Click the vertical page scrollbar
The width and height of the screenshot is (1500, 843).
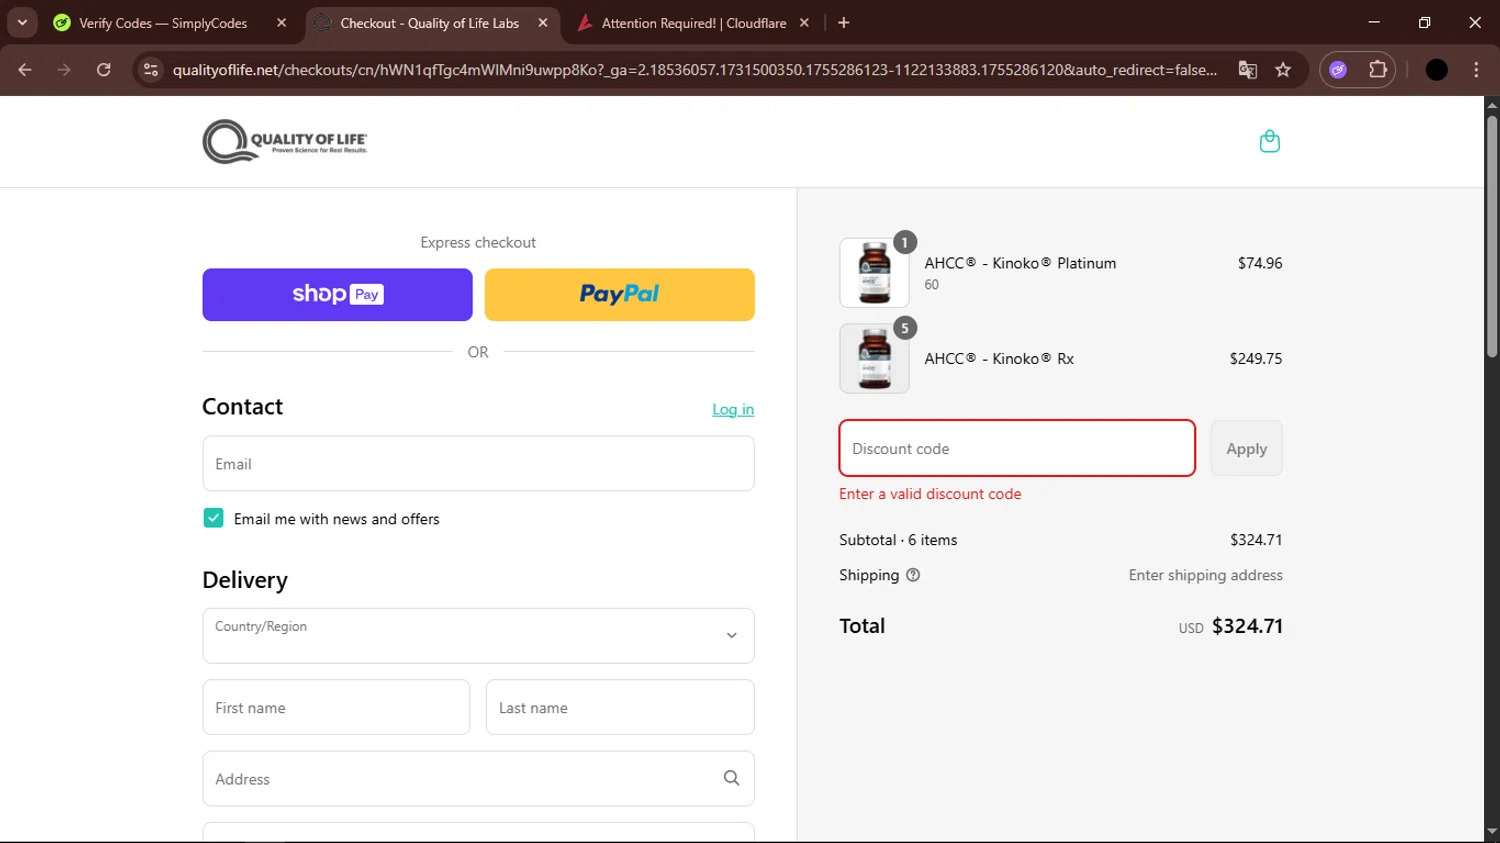pos(1492,237)
